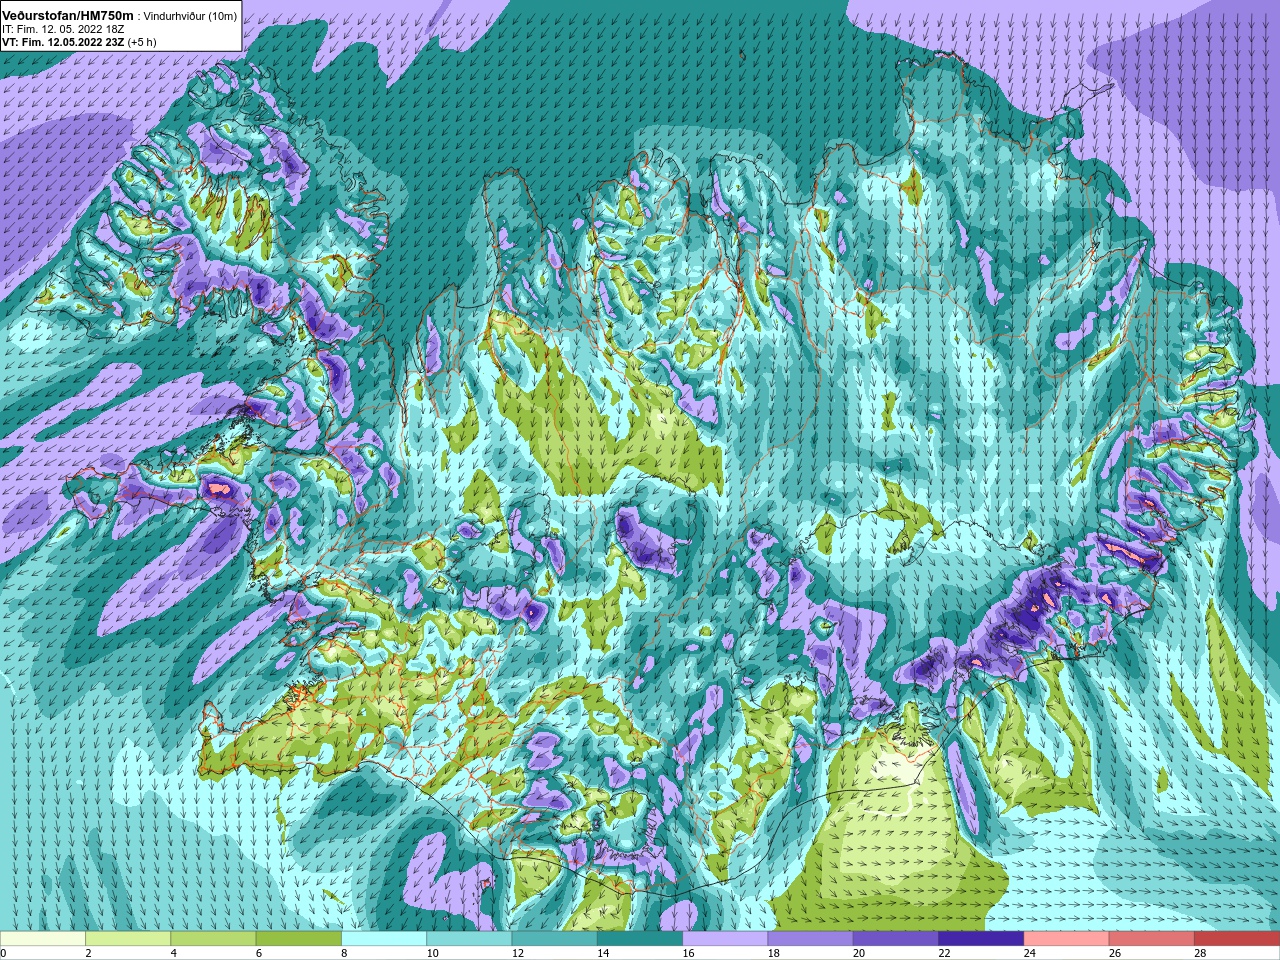Click the legend value '24'
This screenshot has height=960, width=1280.
(x=1029, y=953)
